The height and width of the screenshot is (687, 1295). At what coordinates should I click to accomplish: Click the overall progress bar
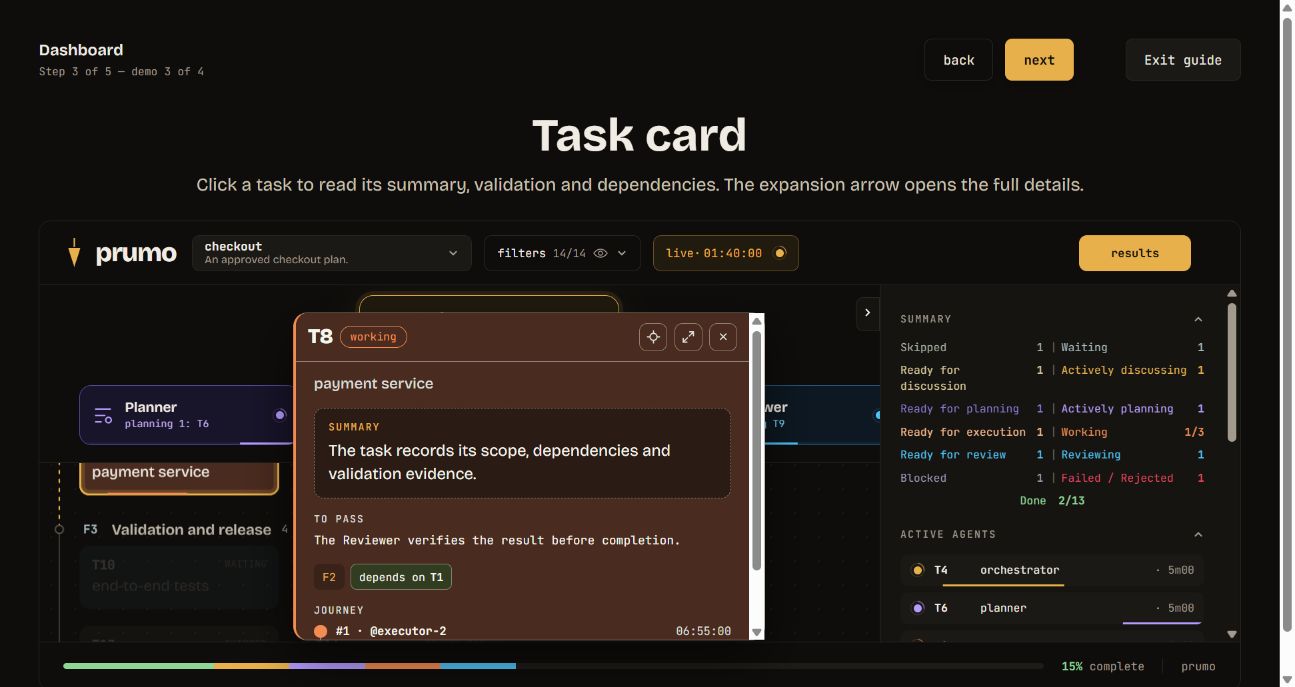[x=553, y=666]
